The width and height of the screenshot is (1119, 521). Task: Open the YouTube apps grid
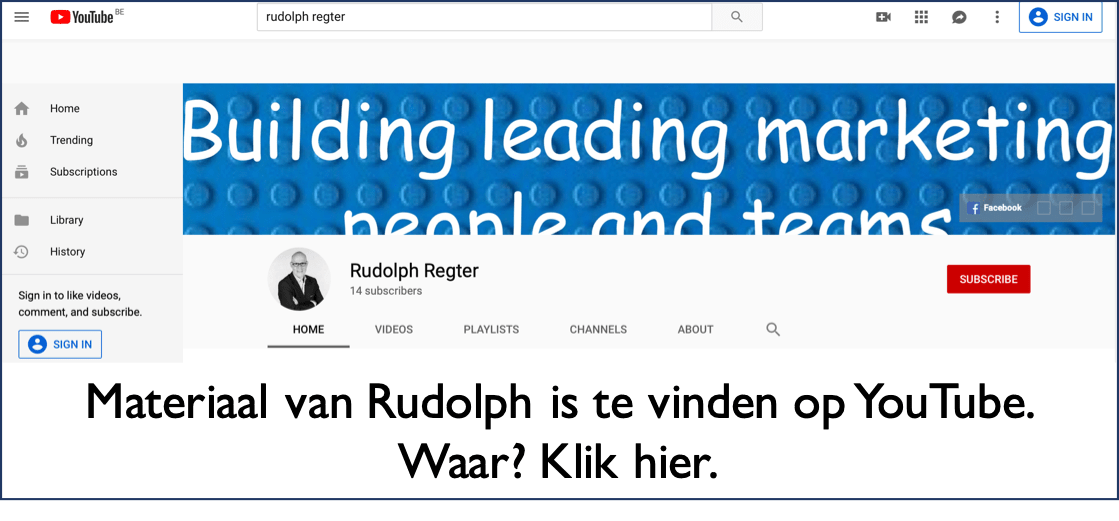click(x=921, y=17)
